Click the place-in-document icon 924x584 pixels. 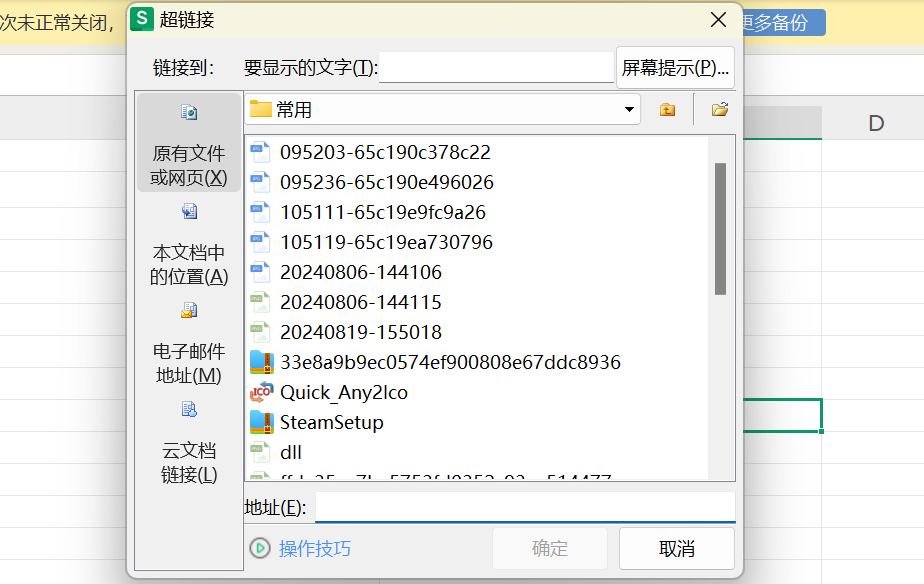[189, 211]
